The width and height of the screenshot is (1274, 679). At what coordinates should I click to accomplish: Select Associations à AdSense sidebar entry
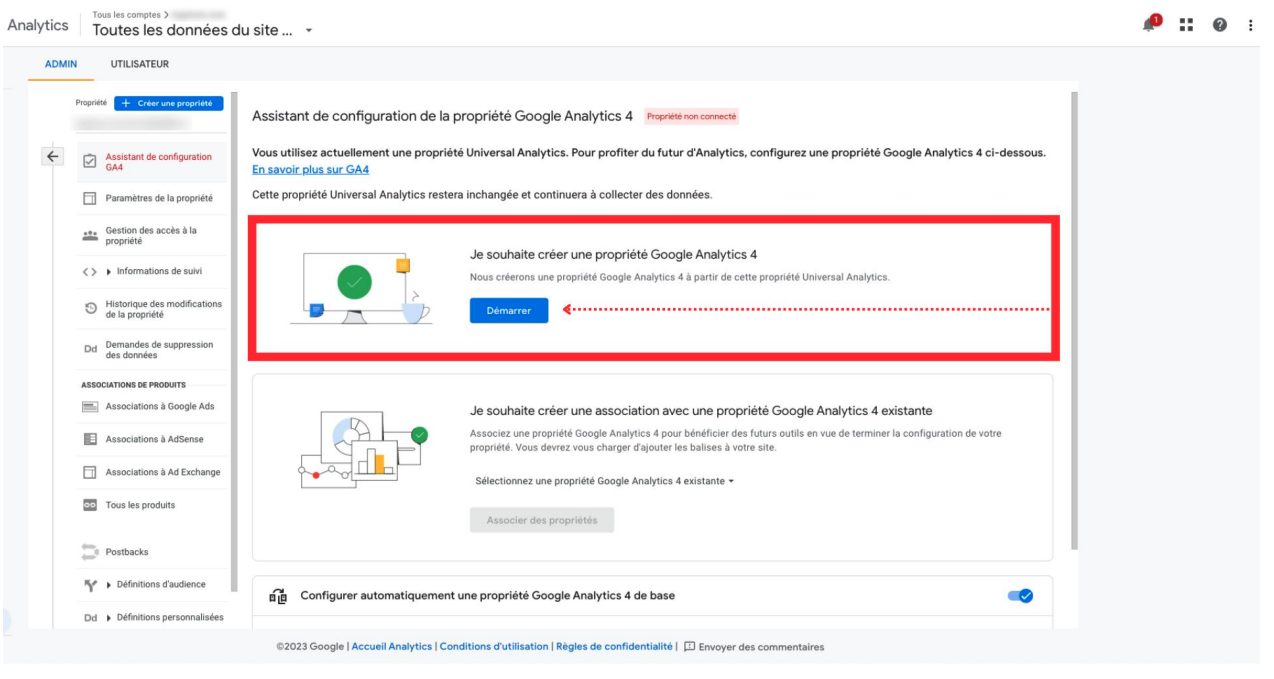153,439
